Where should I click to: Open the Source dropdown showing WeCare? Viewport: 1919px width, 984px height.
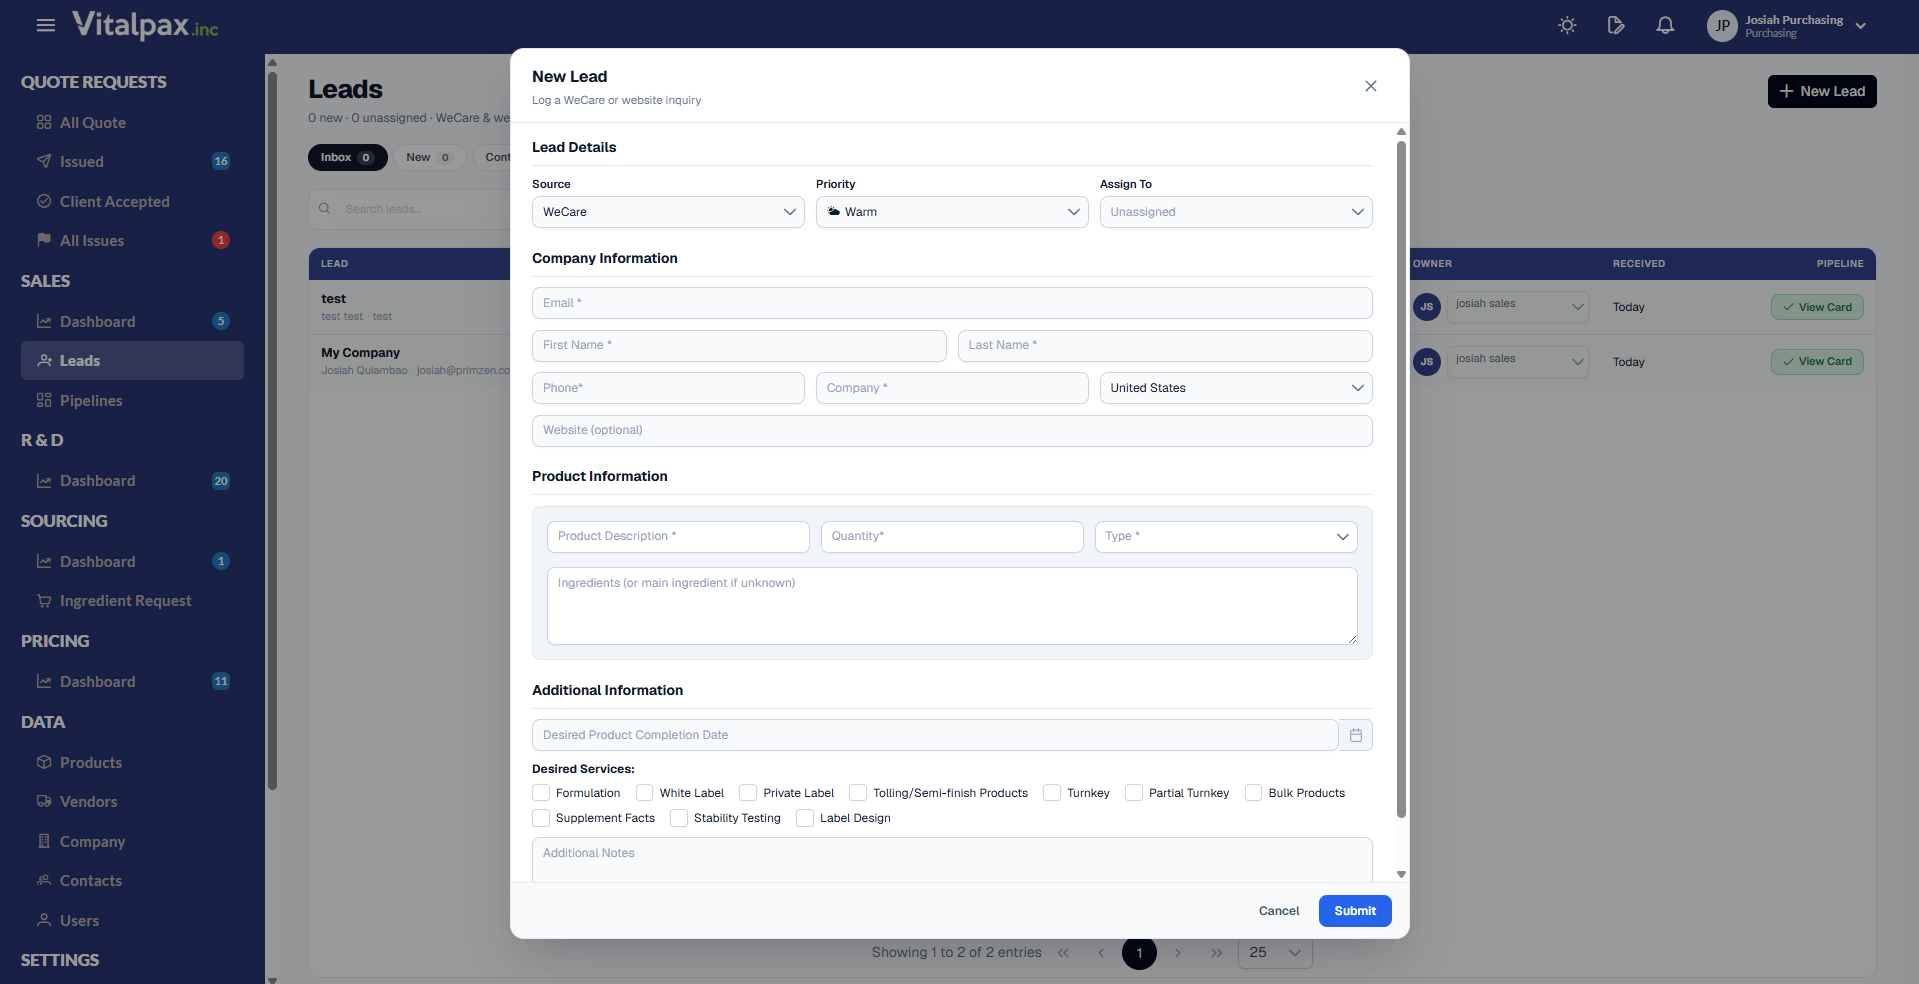668,212
